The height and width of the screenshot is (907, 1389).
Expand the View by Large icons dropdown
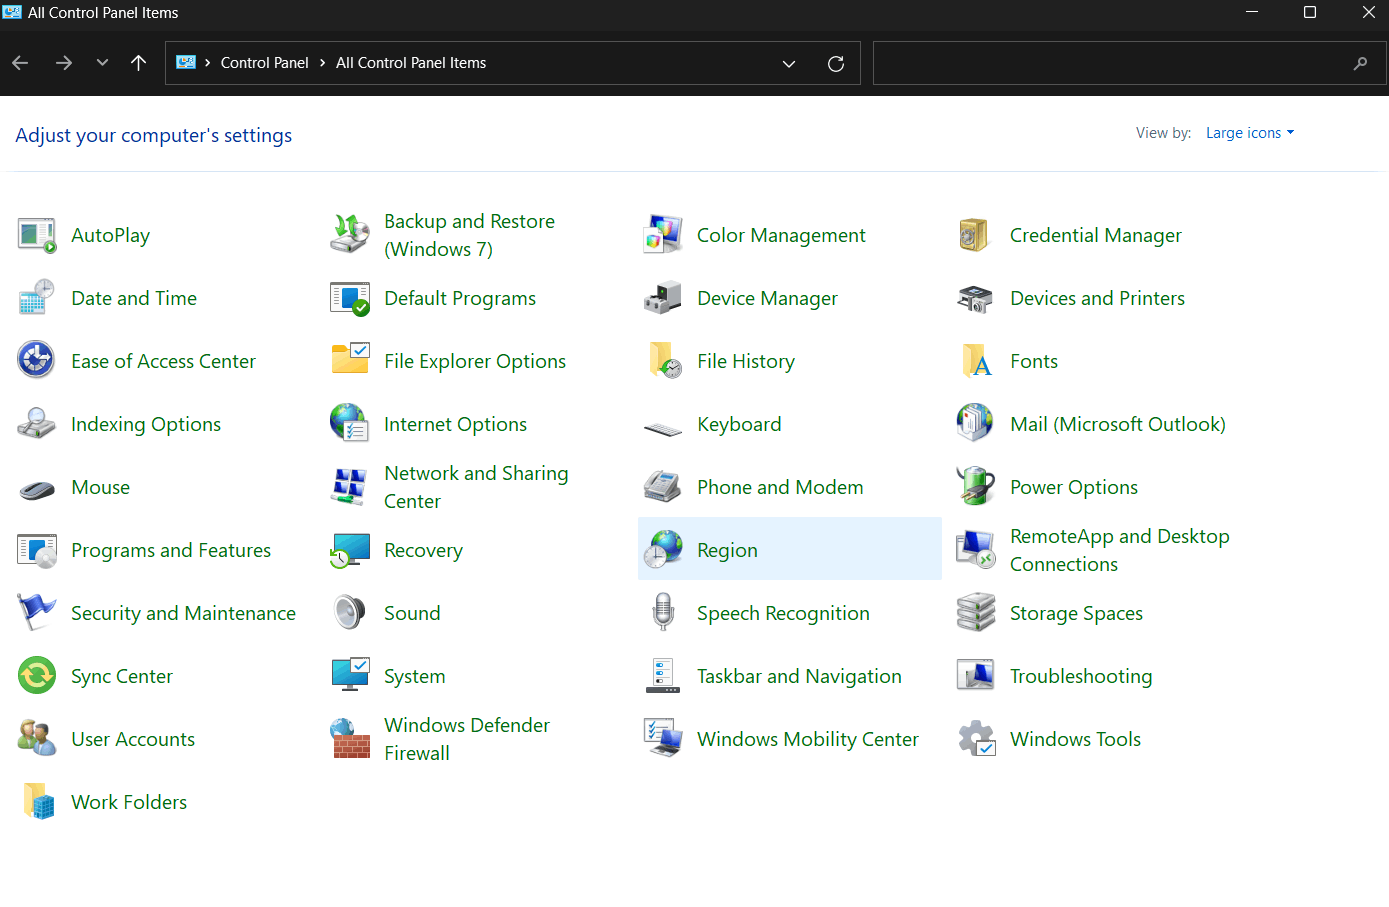point(1249,133)
